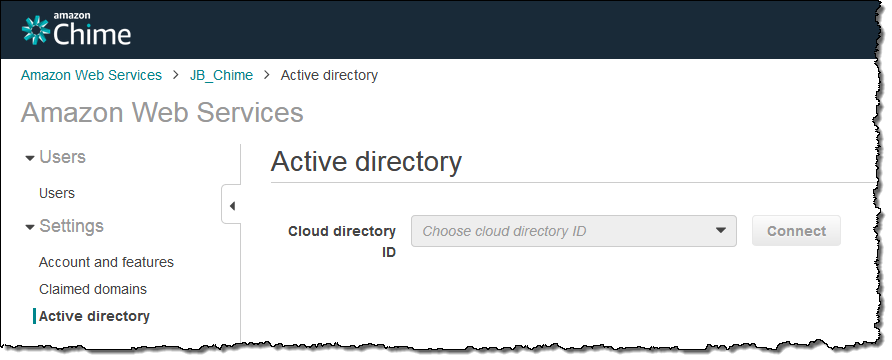892x360 pixels.
Task: Select the Active directory breadcrumb item
Action: (x=329, y=75)
